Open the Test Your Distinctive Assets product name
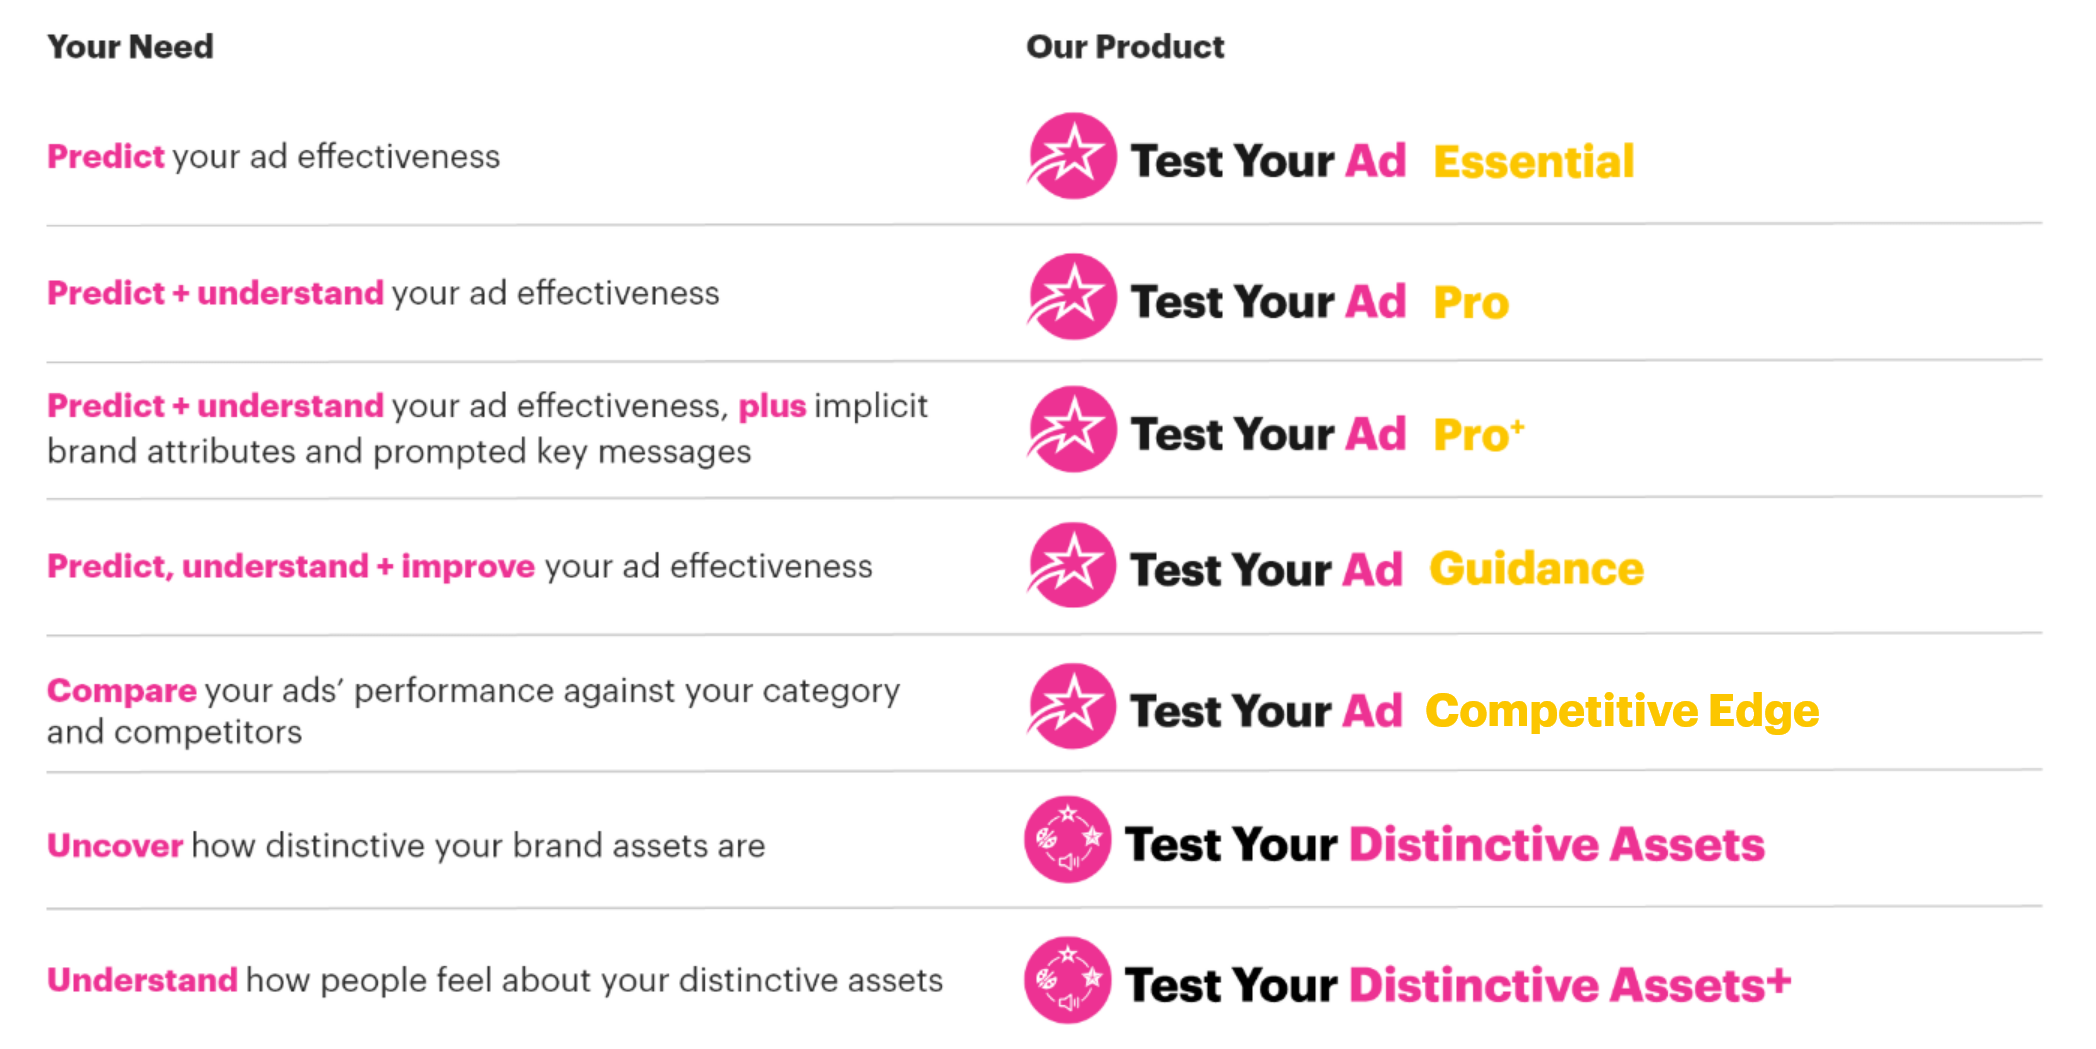The image size is (2096, 1049). tap(1444, 845)
